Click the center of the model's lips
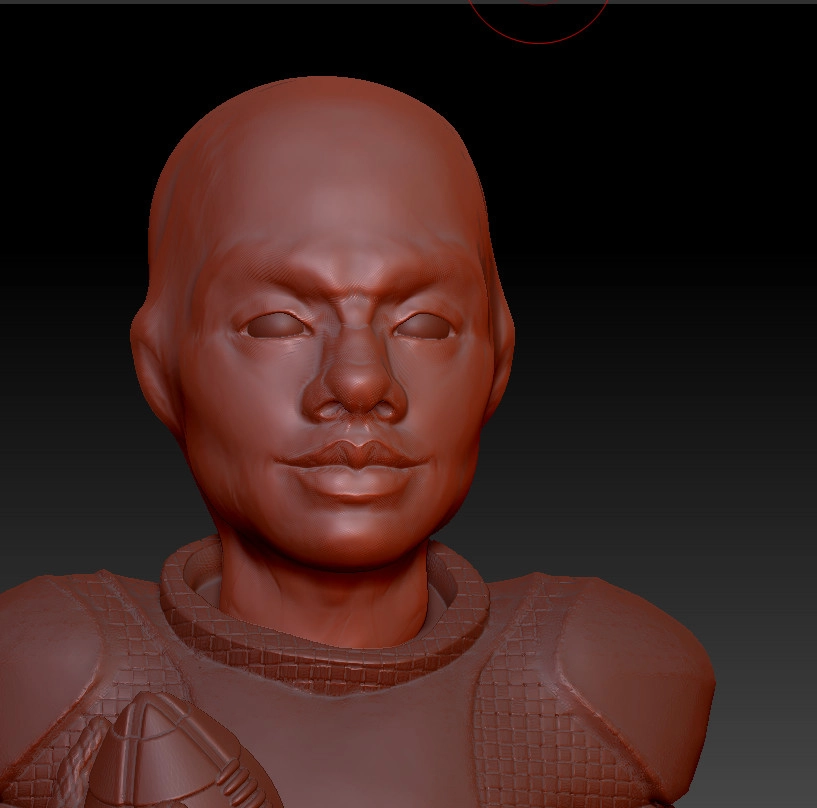The image size is (817, 808). click(x=350, y=462)
